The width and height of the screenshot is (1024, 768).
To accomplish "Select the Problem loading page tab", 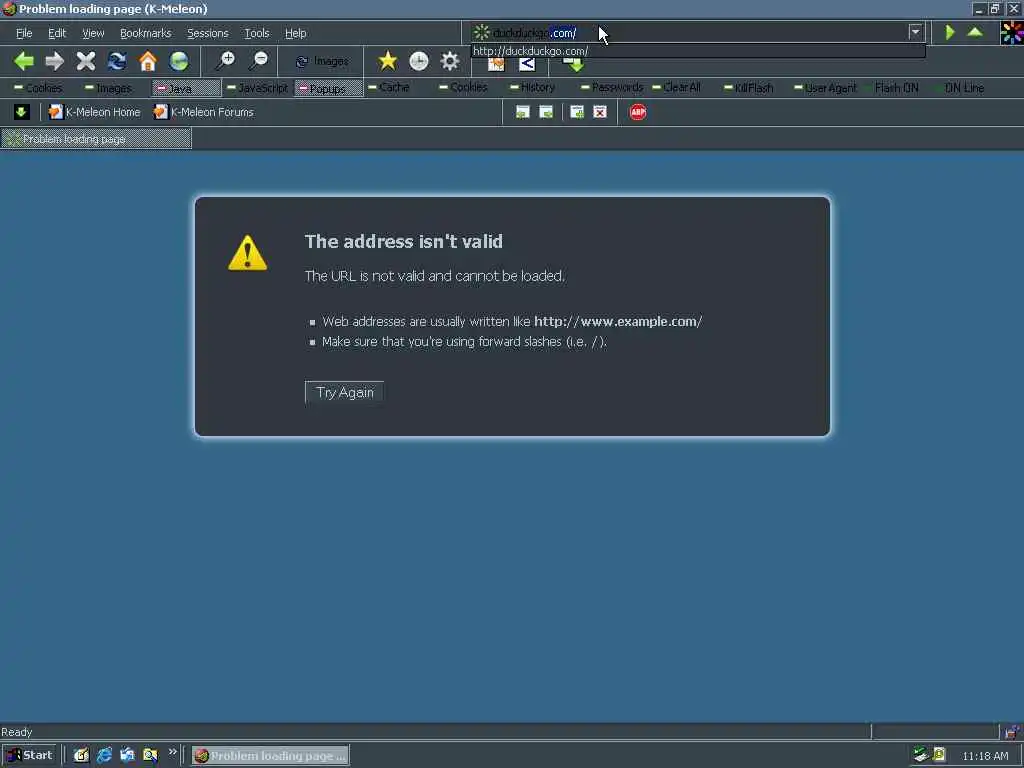I will click(x=96, y=138).
